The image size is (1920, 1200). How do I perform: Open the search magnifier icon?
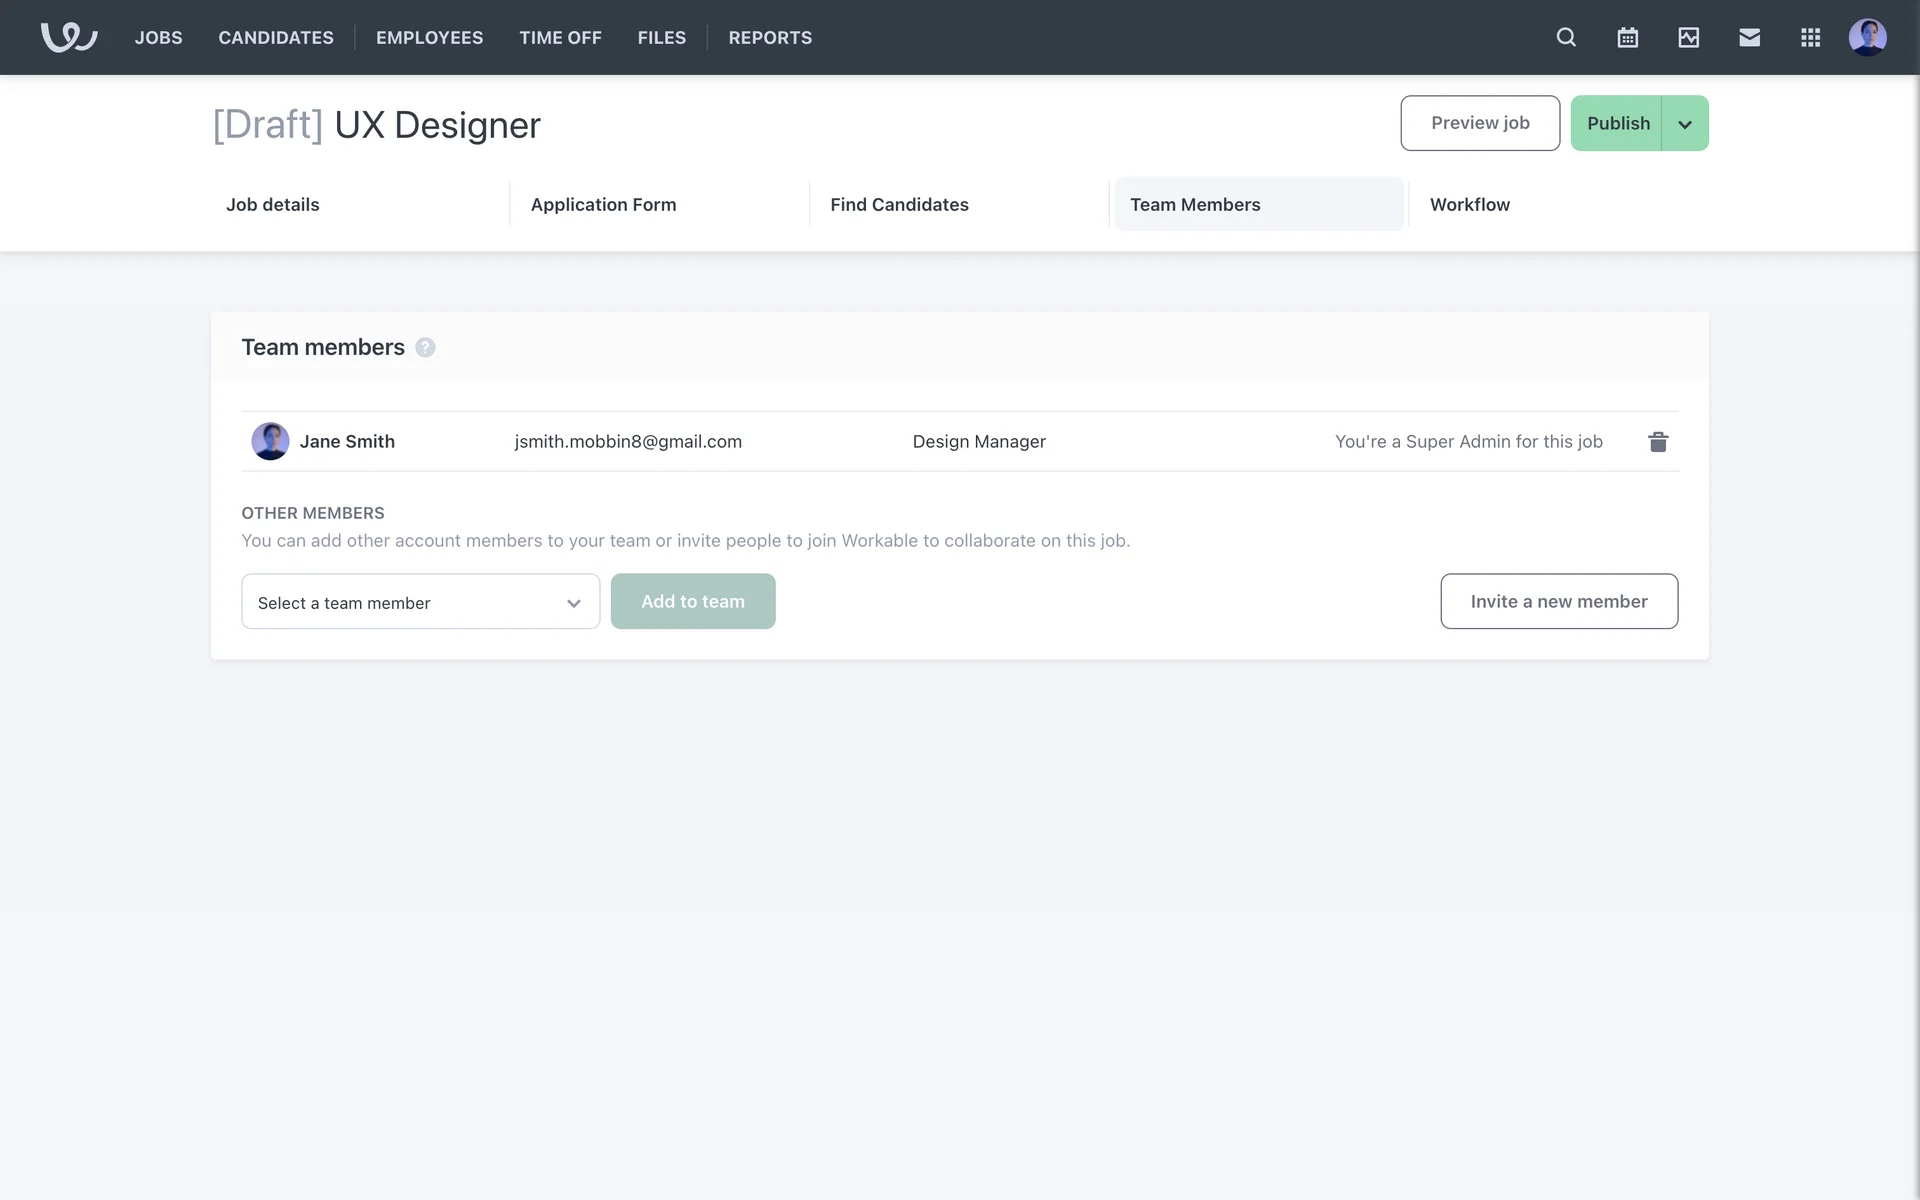pyautogui.click(x=1566, y=37)
